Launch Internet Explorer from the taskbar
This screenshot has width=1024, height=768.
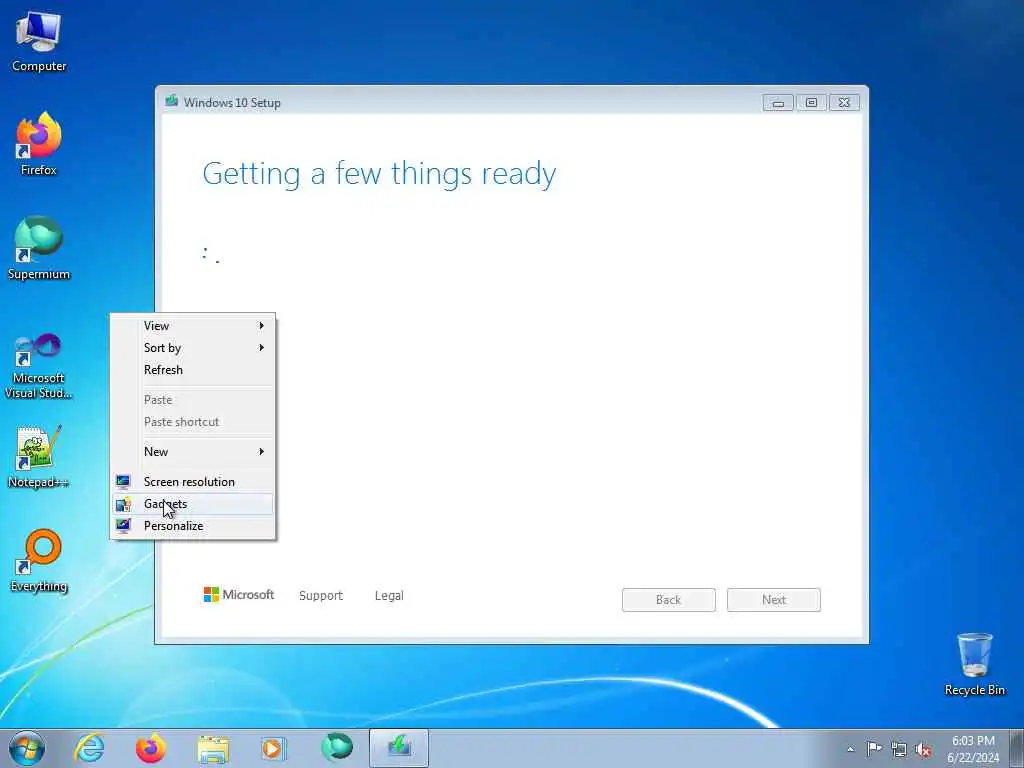click(x=89, y=748)
